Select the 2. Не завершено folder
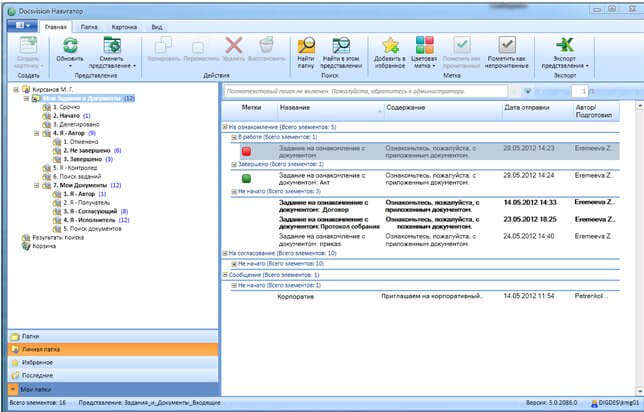 (x=84, y=150)
